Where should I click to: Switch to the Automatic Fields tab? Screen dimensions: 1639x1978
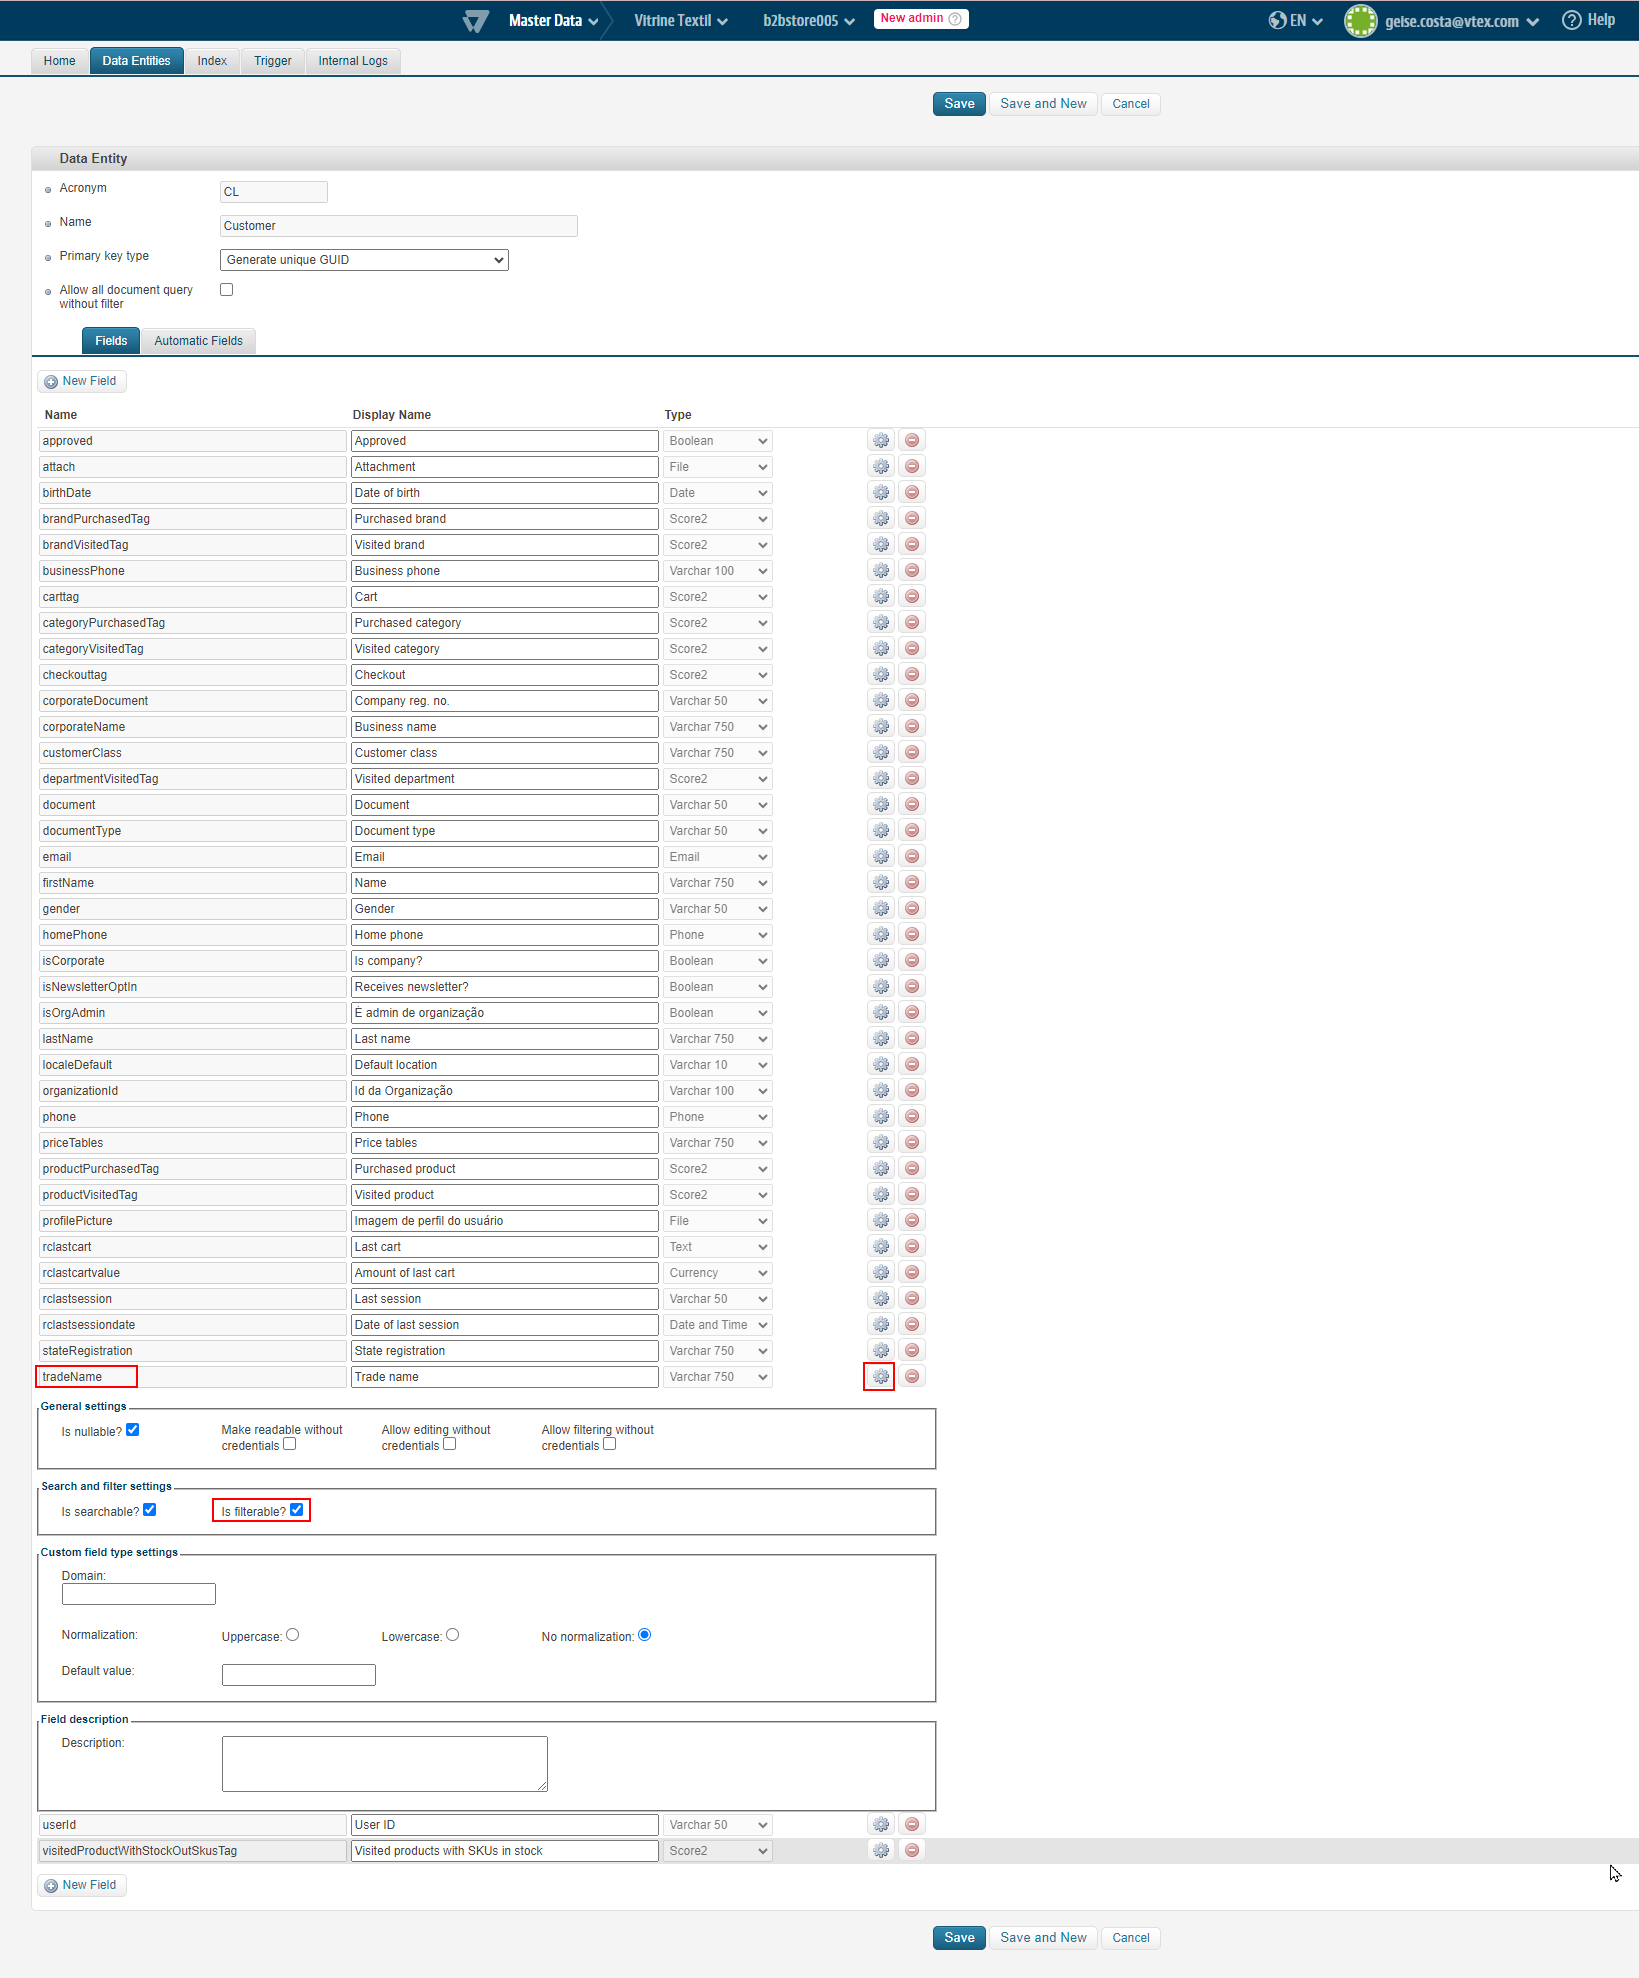pos(199,341)
